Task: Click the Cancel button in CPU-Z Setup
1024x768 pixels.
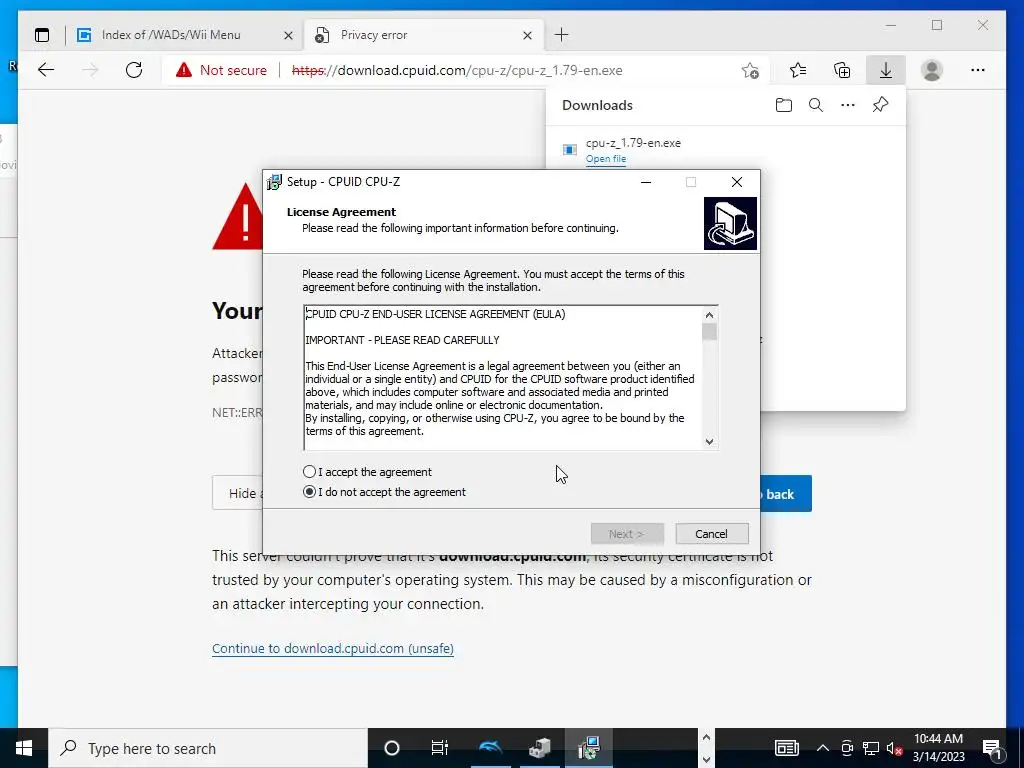Action: coord(711,534)
